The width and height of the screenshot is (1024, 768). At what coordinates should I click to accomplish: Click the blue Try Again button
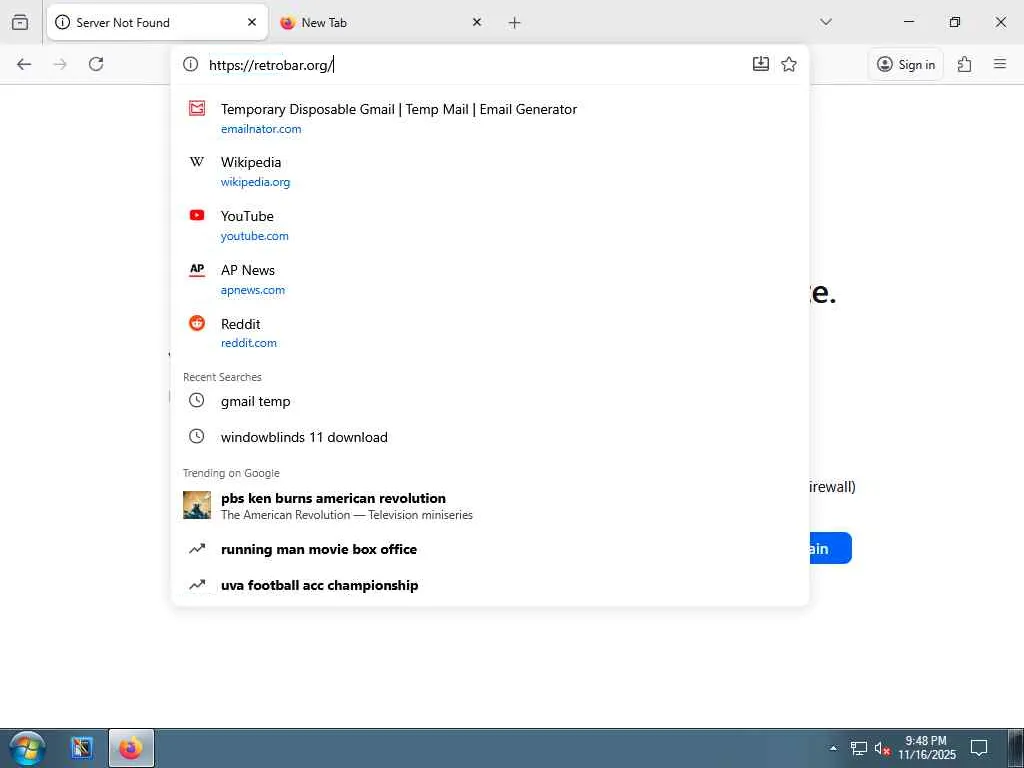coord(829,548)
